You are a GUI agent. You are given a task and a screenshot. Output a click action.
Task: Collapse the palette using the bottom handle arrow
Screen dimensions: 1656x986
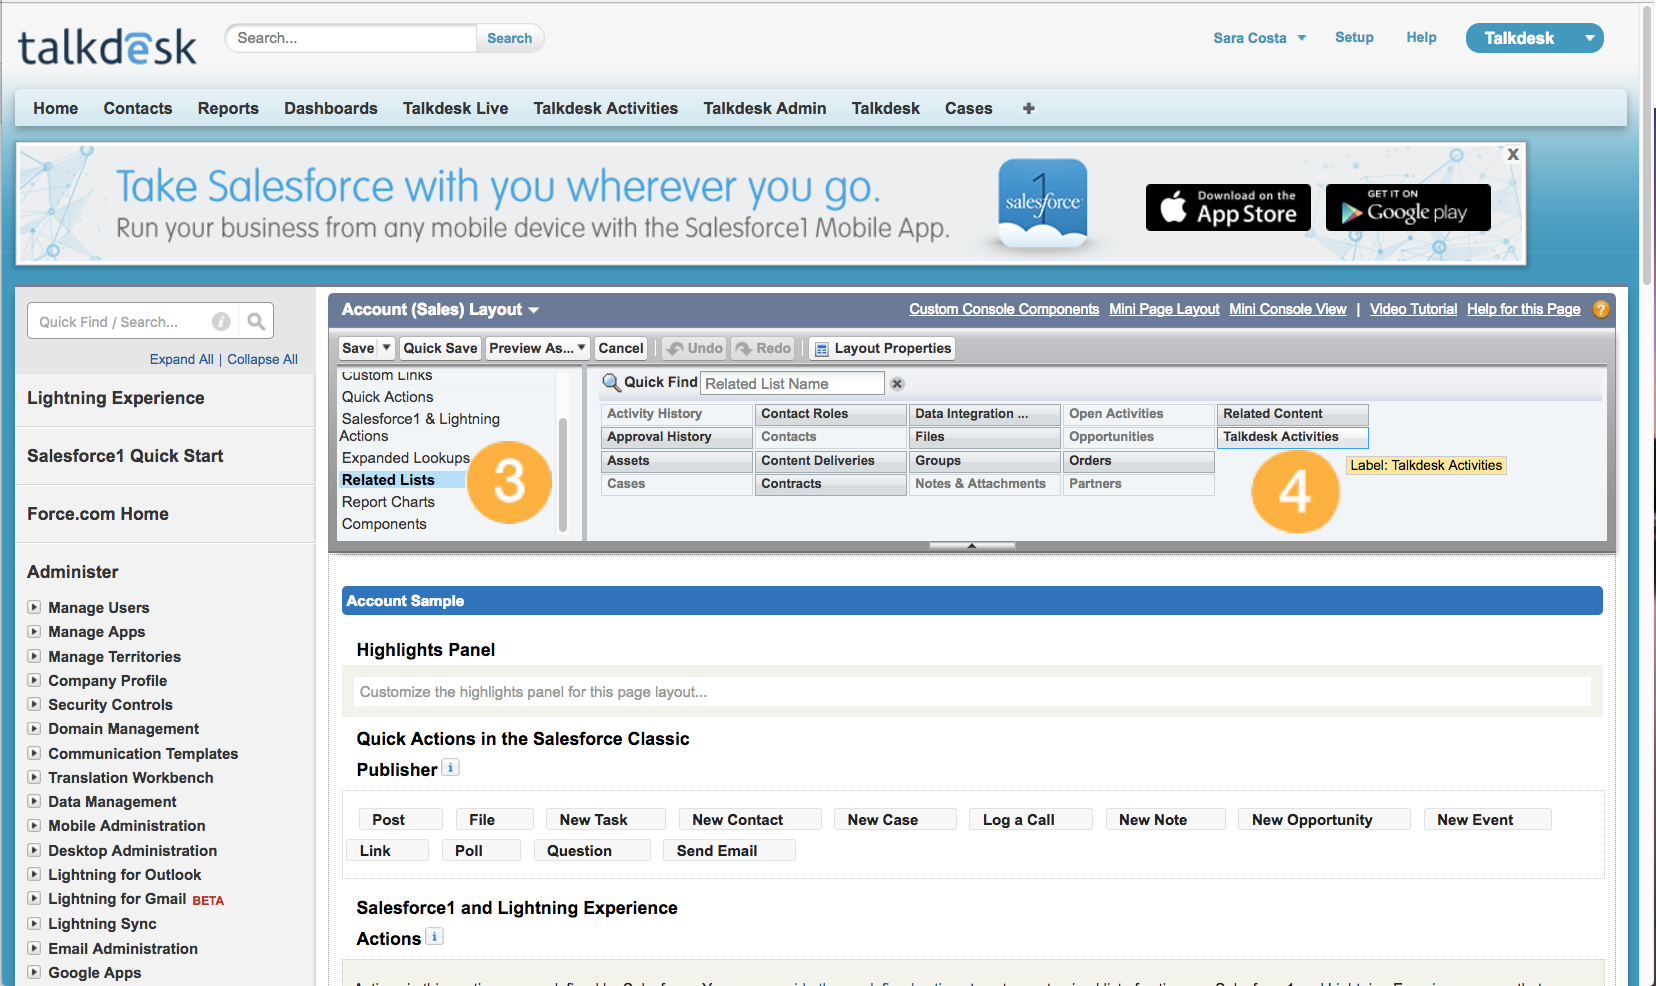pyautogui.click(x=971, y=546)
